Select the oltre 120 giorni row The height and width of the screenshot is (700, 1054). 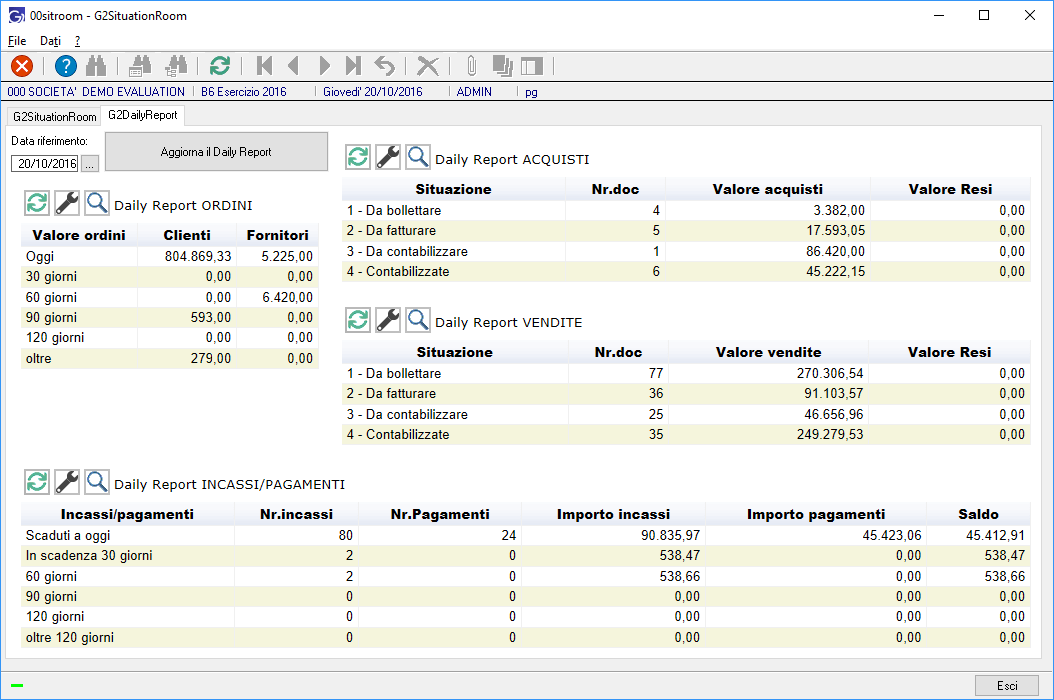tap(526, 637)
